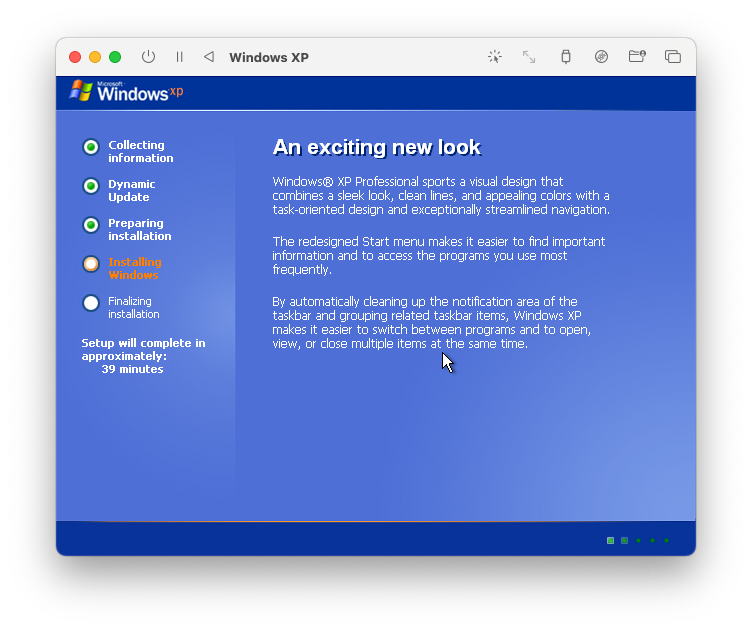Click the Installing Windows step indicator
Screen dimensions: 752x630
91,264
